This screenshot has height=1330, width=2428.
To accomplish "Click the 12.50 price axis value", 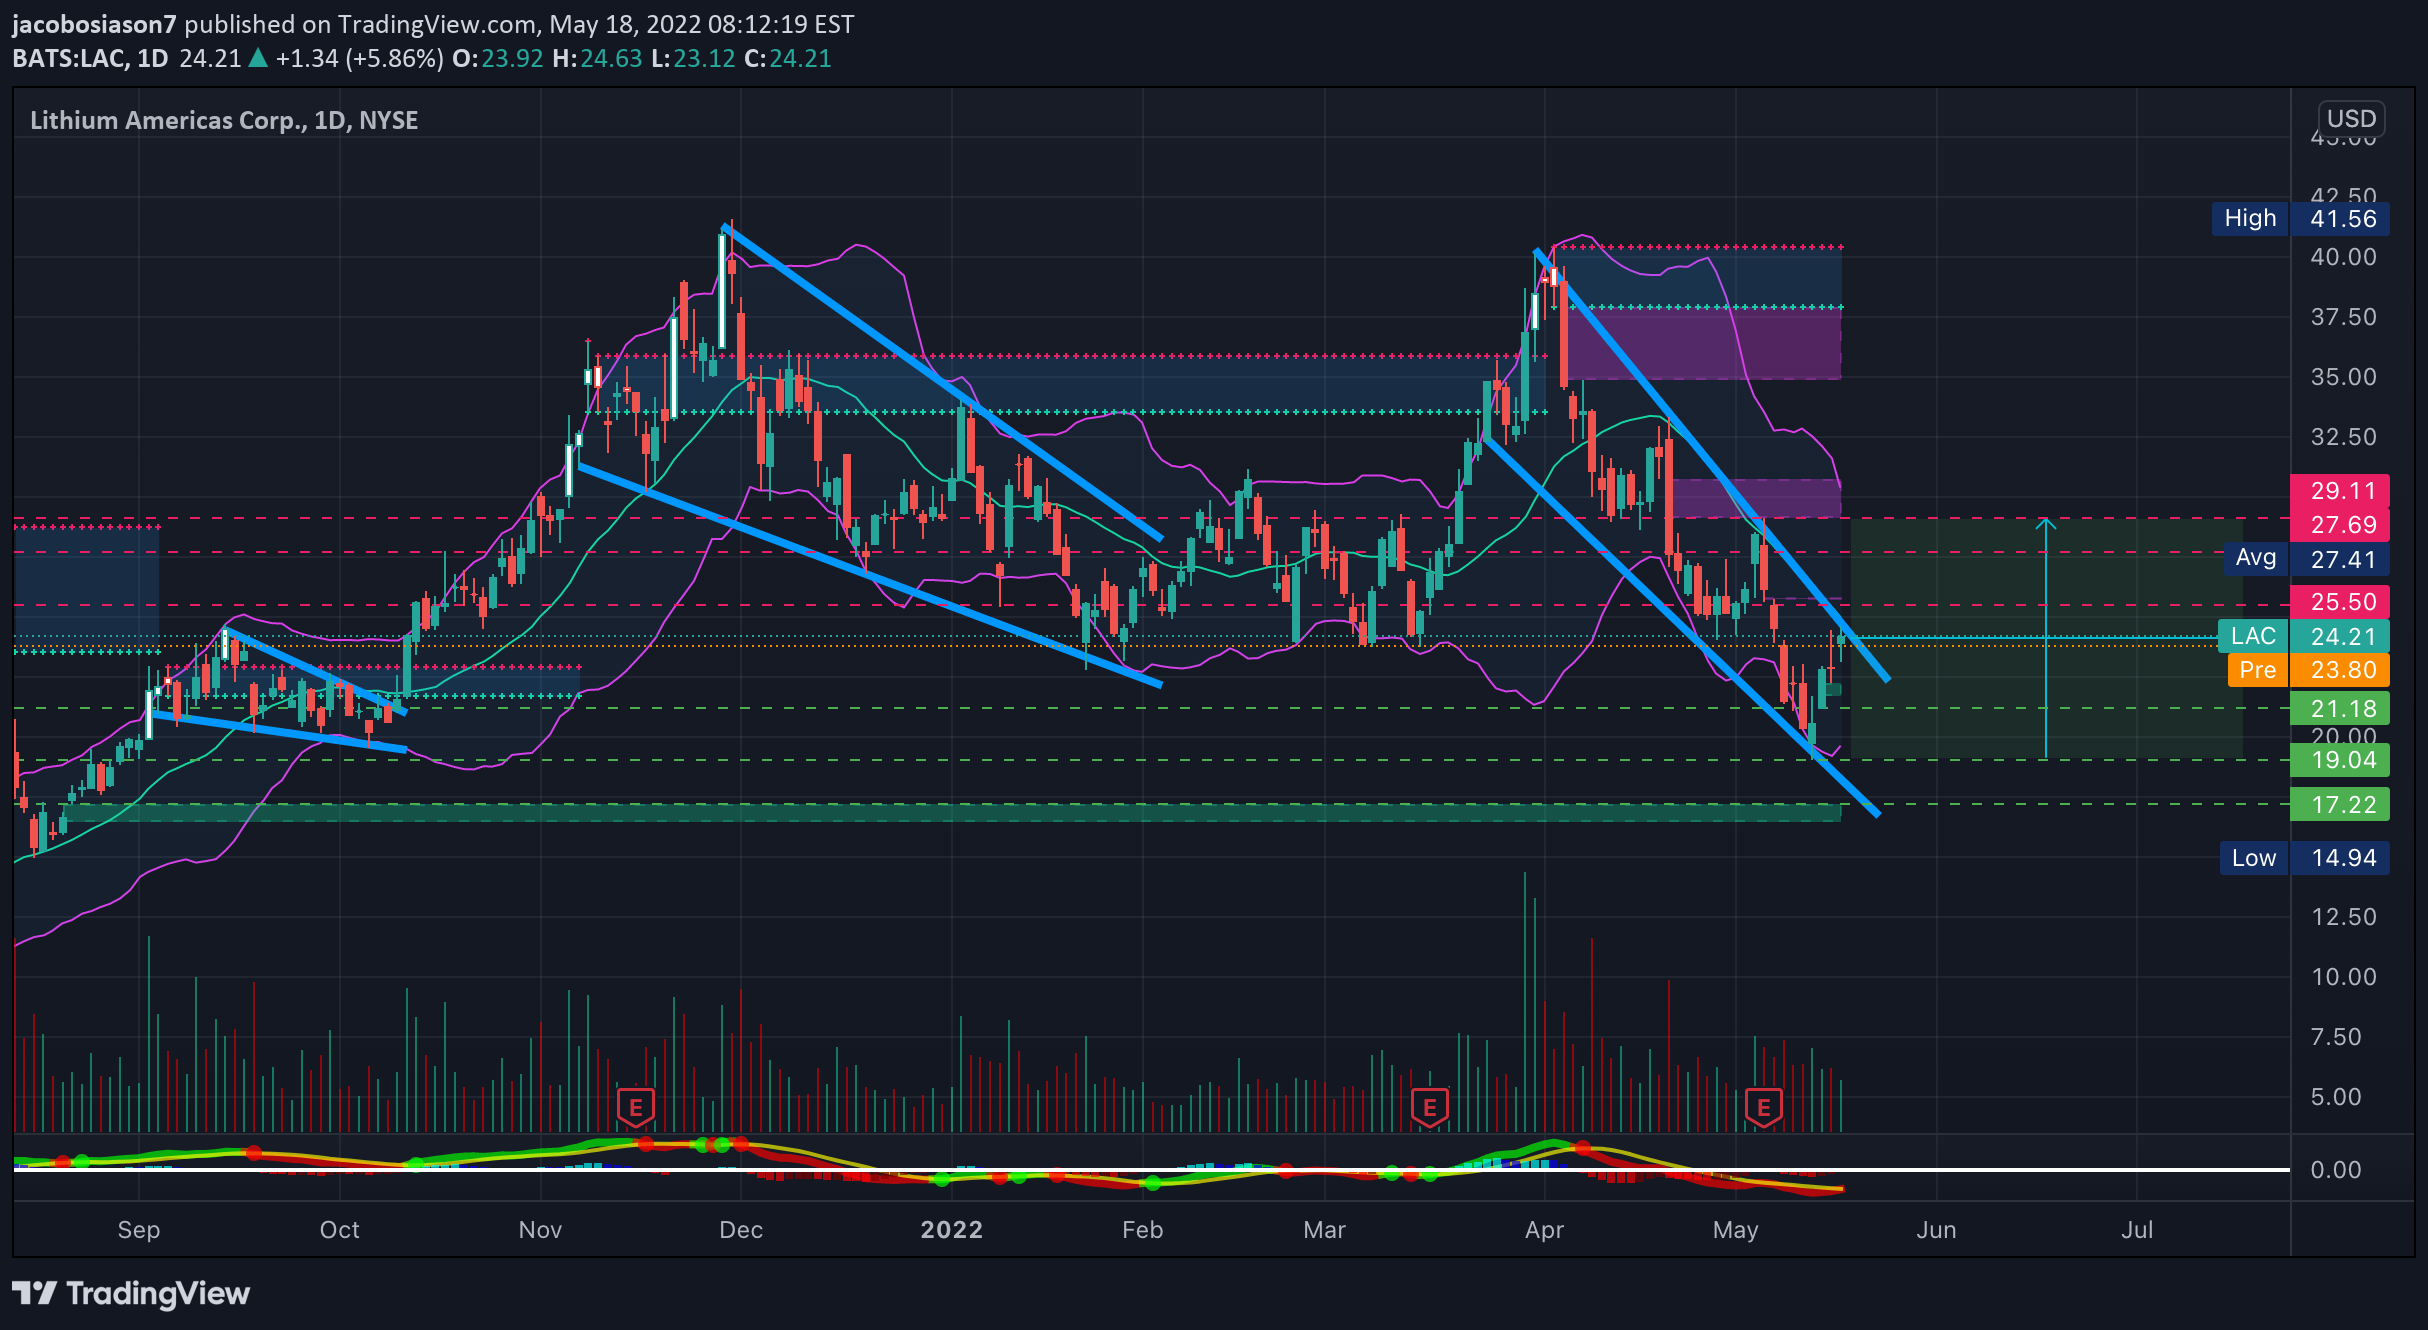I will [x=2343, y=917].
